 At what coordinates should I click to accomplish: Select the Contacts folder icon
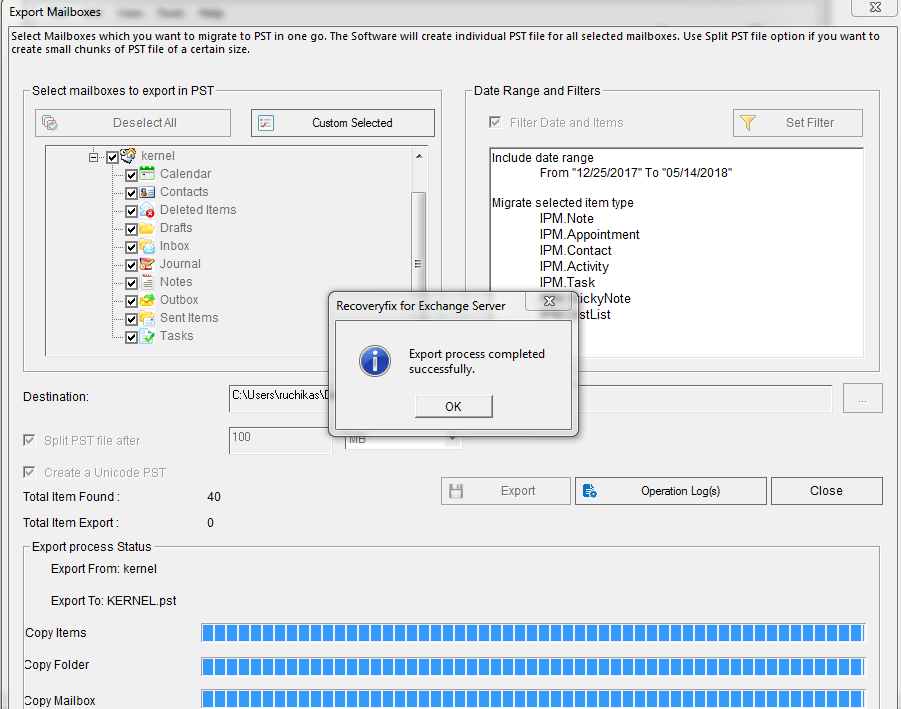click(147, 192)
